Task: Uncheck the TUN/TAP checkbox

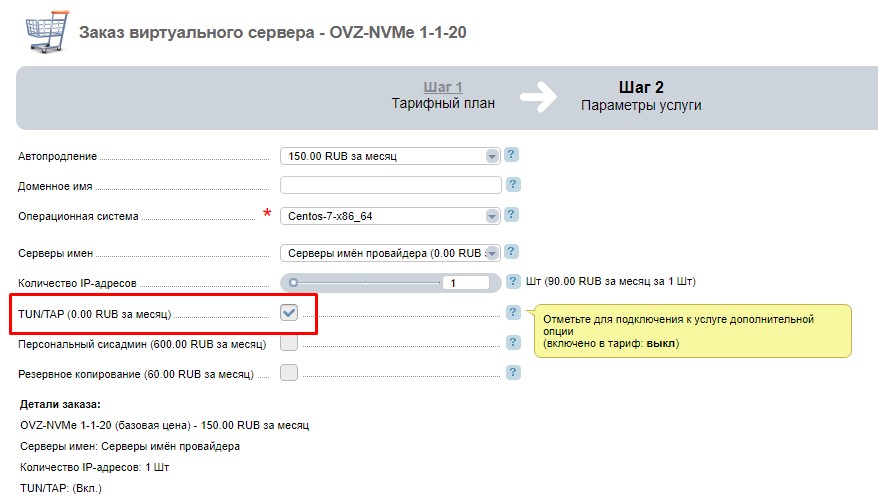Action: click(289, 313)
